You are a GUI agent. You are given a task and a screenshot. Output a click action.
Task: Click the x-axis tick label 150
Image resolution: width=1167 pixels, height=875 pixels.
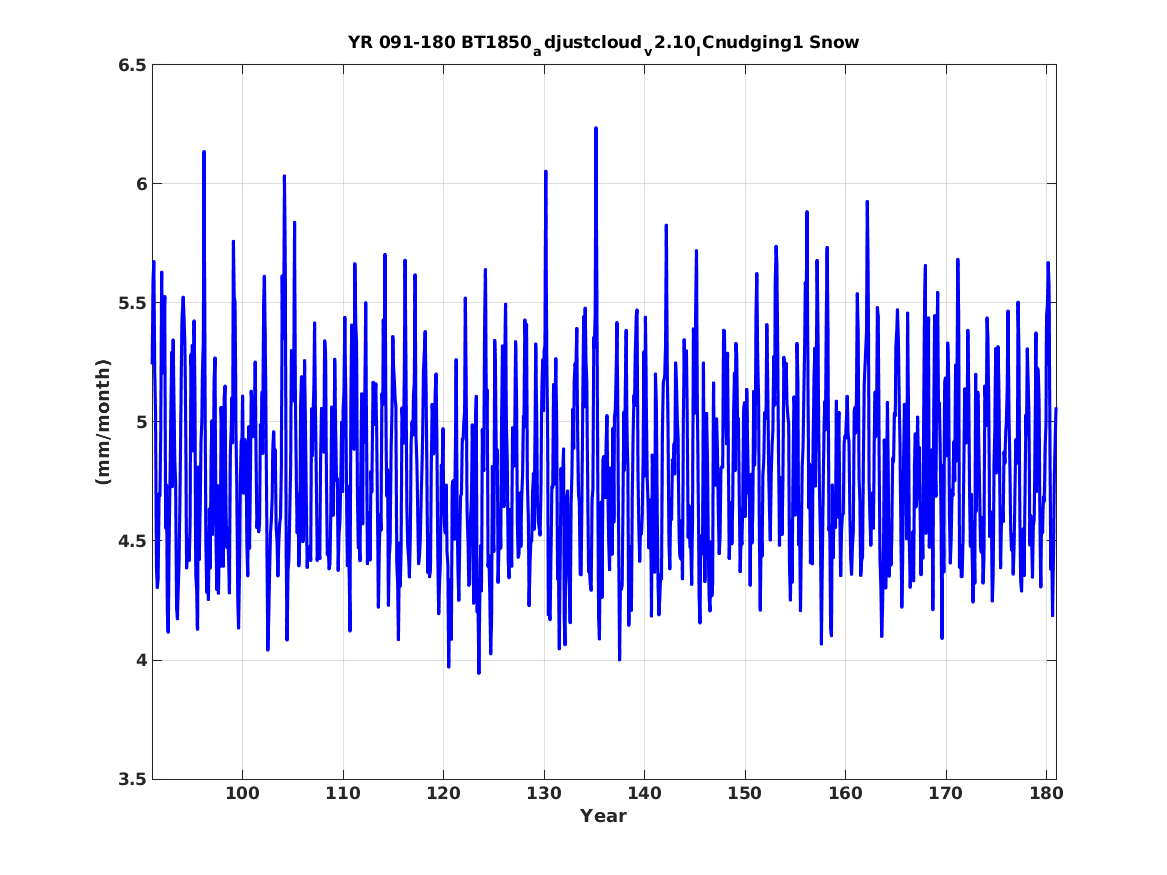[x=744, y=794]
